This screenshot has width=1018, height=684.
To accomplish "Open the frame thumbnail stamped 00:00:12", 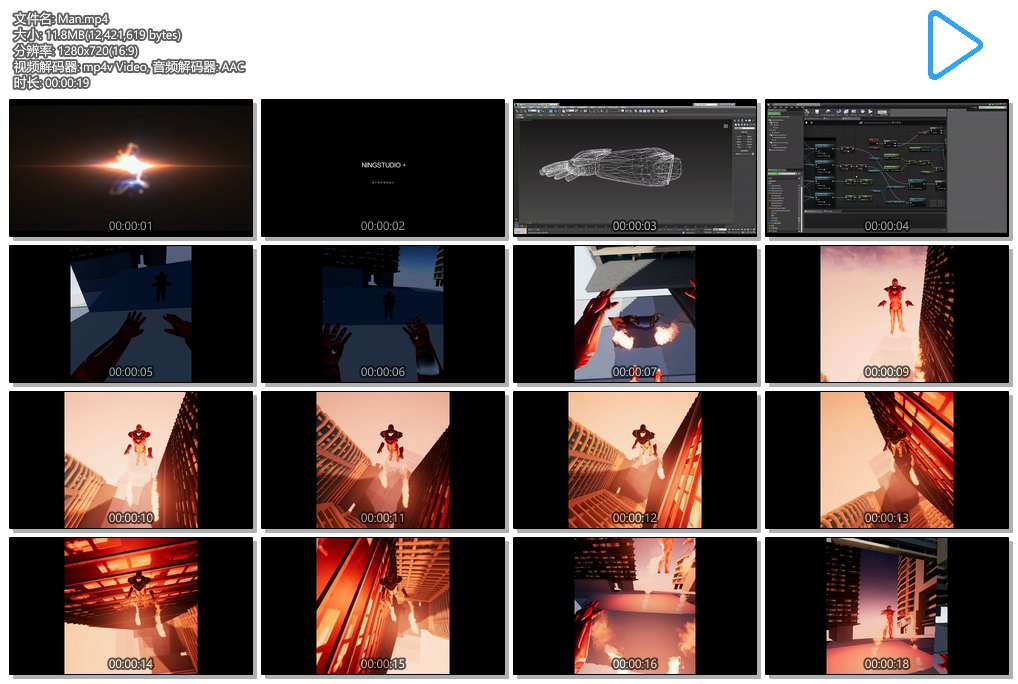I will (635, 460).
